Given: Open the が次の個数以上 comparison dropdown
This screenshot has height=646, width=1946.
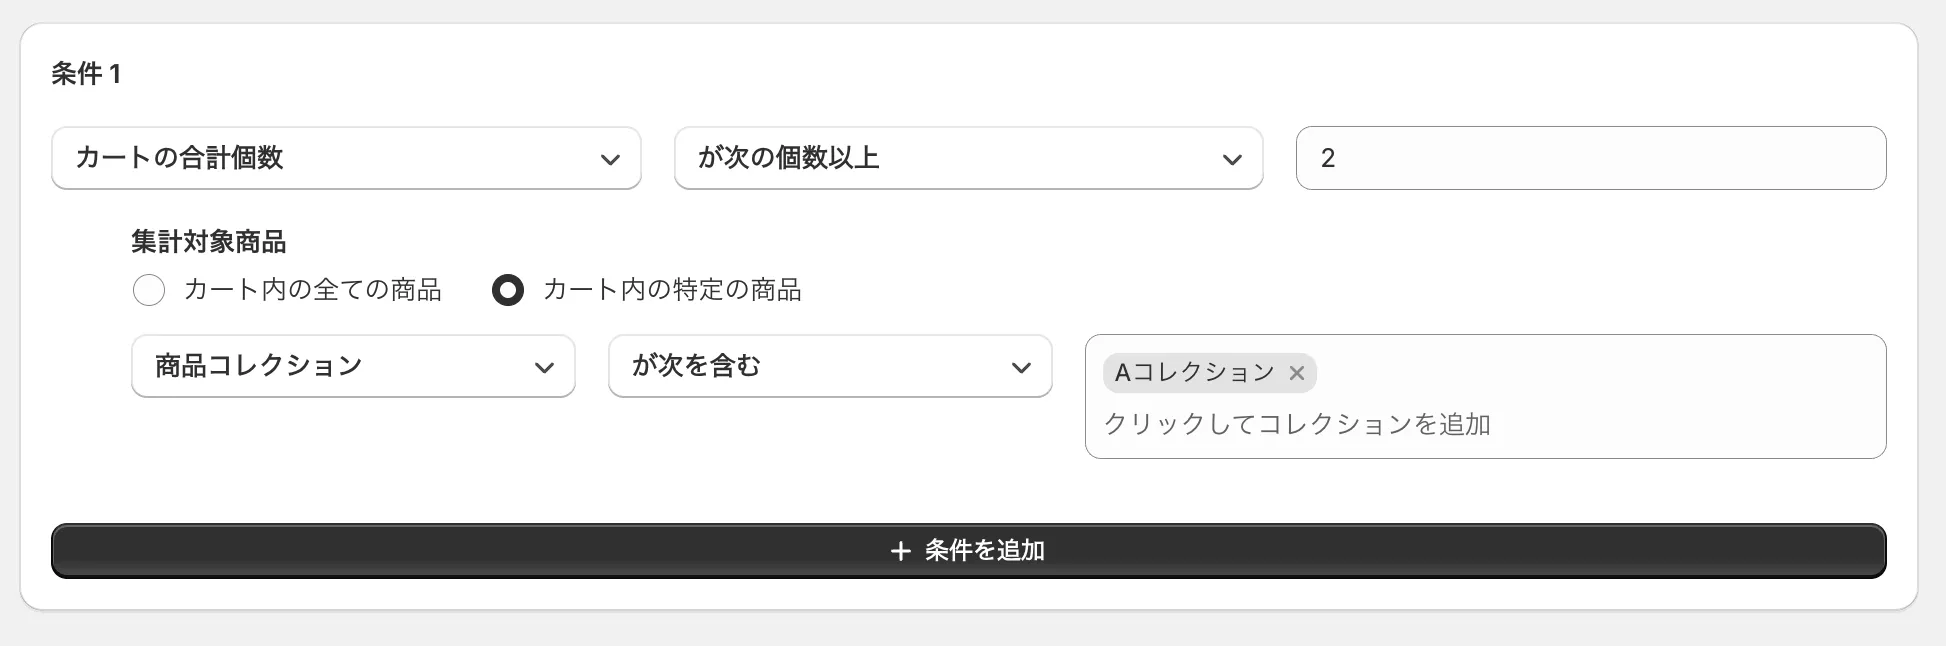Looking at the screenshot, I should pyautogui.click(x=968, y=158).
